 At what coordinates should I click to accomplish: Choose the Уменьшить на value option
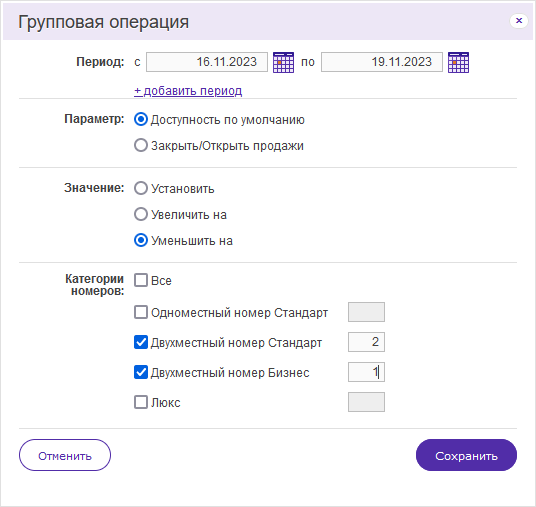141,240
